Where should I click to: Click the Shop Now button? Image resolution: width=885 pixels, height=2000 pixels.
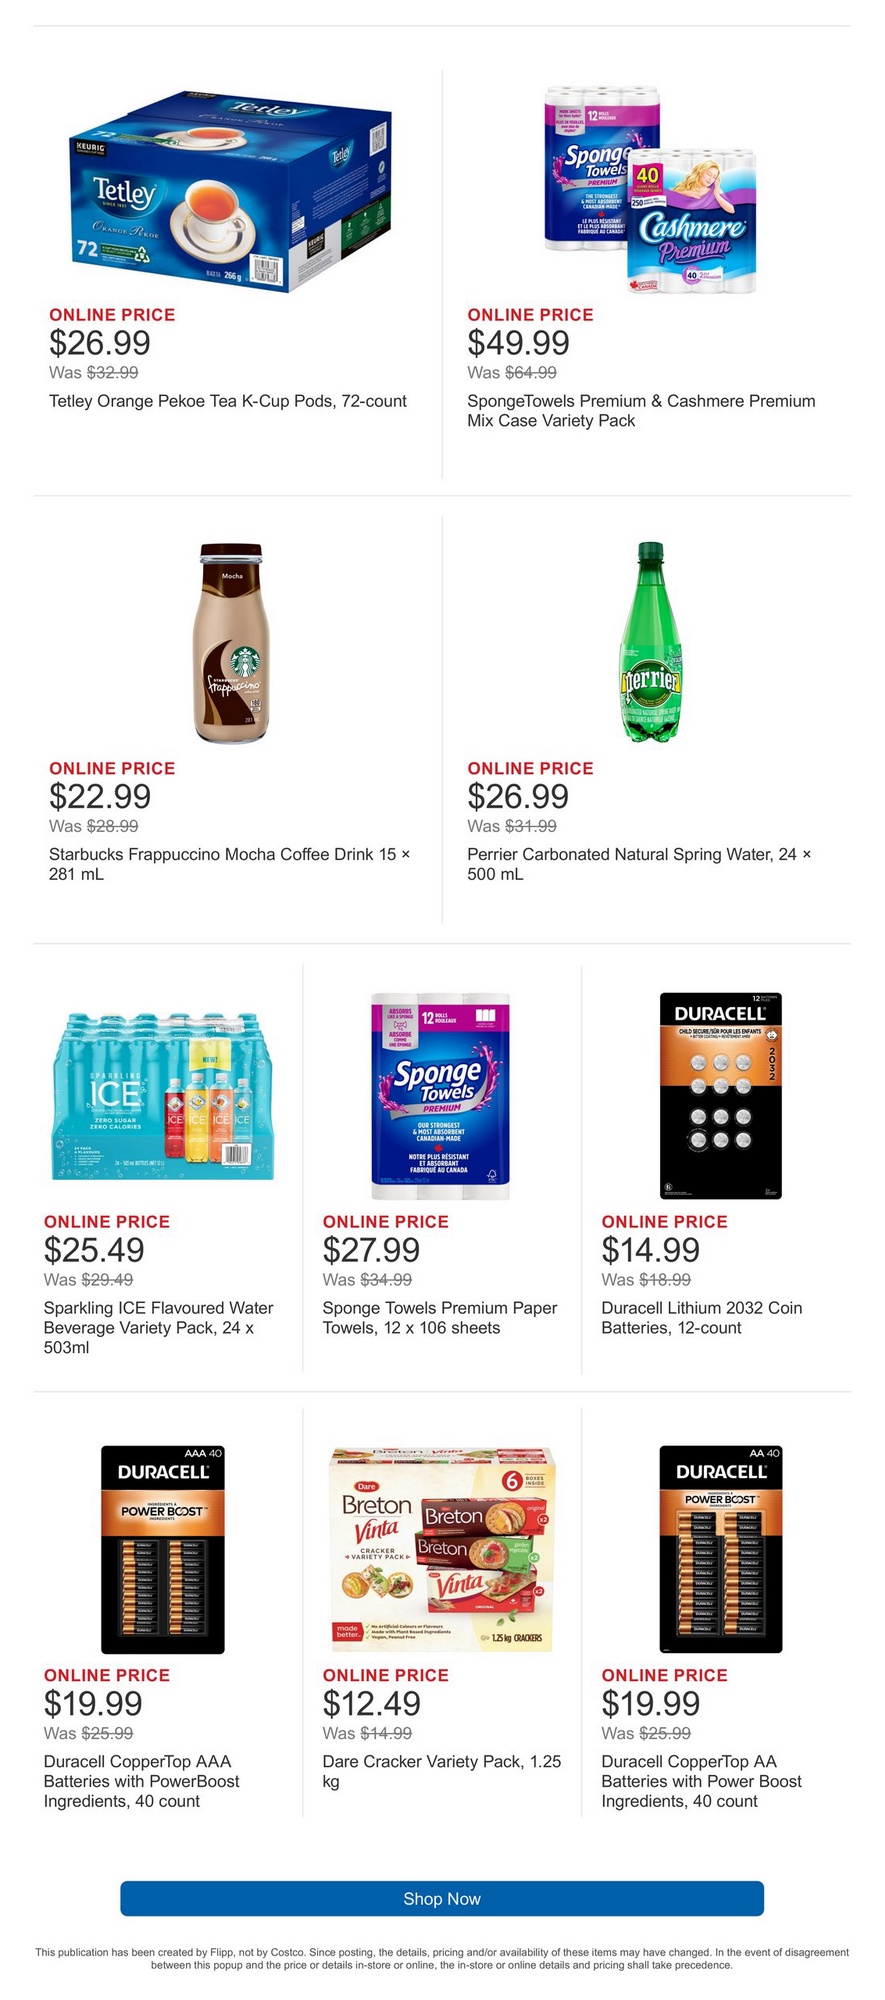point(442,1898)
